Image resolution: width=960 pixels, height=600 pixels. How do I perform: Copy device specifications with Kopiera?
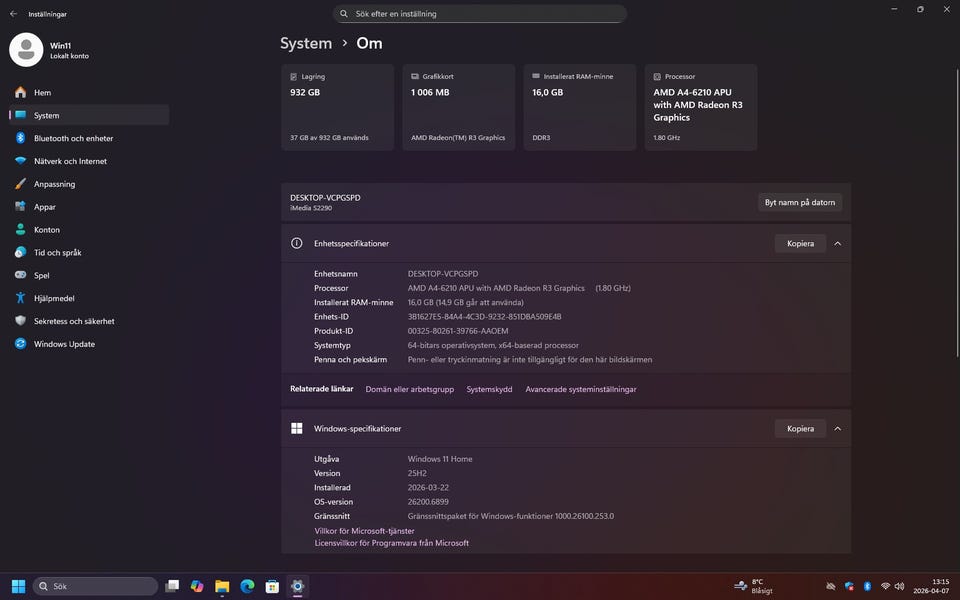[800, 243]
